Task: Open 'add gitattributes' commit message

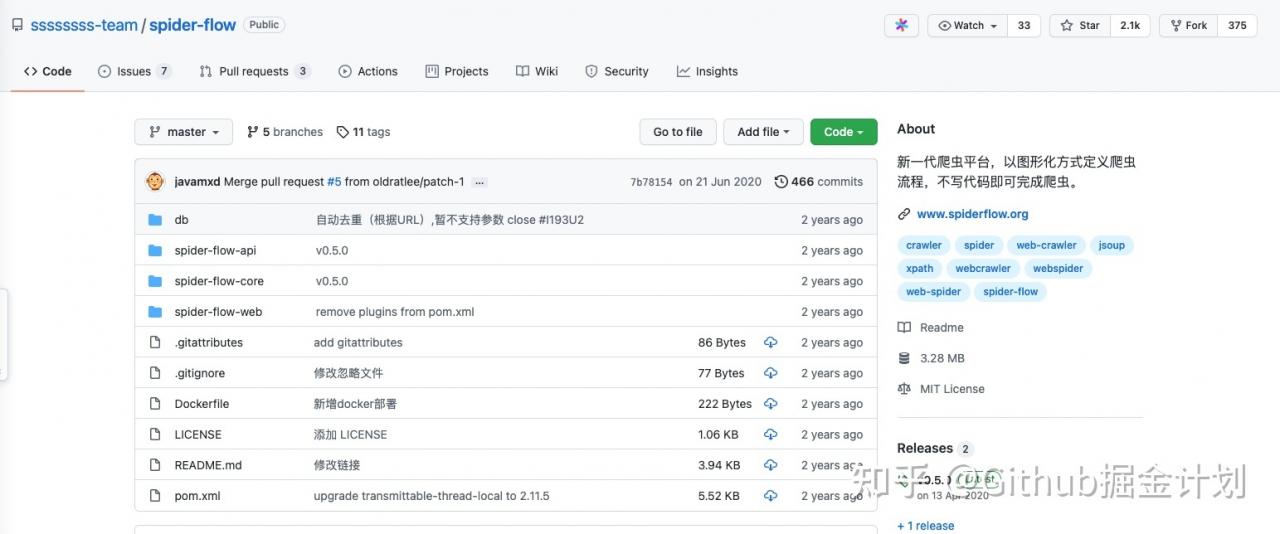Action: (358, 342)
